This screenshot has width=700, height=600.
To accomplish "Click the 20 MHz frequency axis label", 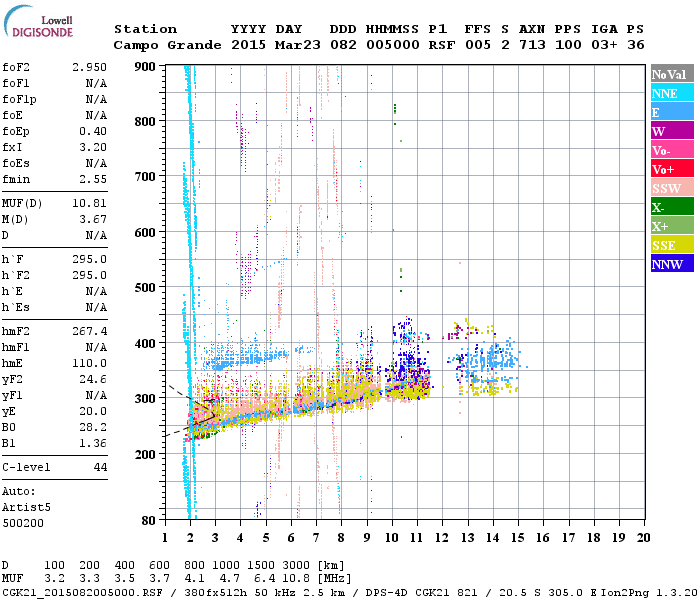I will coord(643,538).
